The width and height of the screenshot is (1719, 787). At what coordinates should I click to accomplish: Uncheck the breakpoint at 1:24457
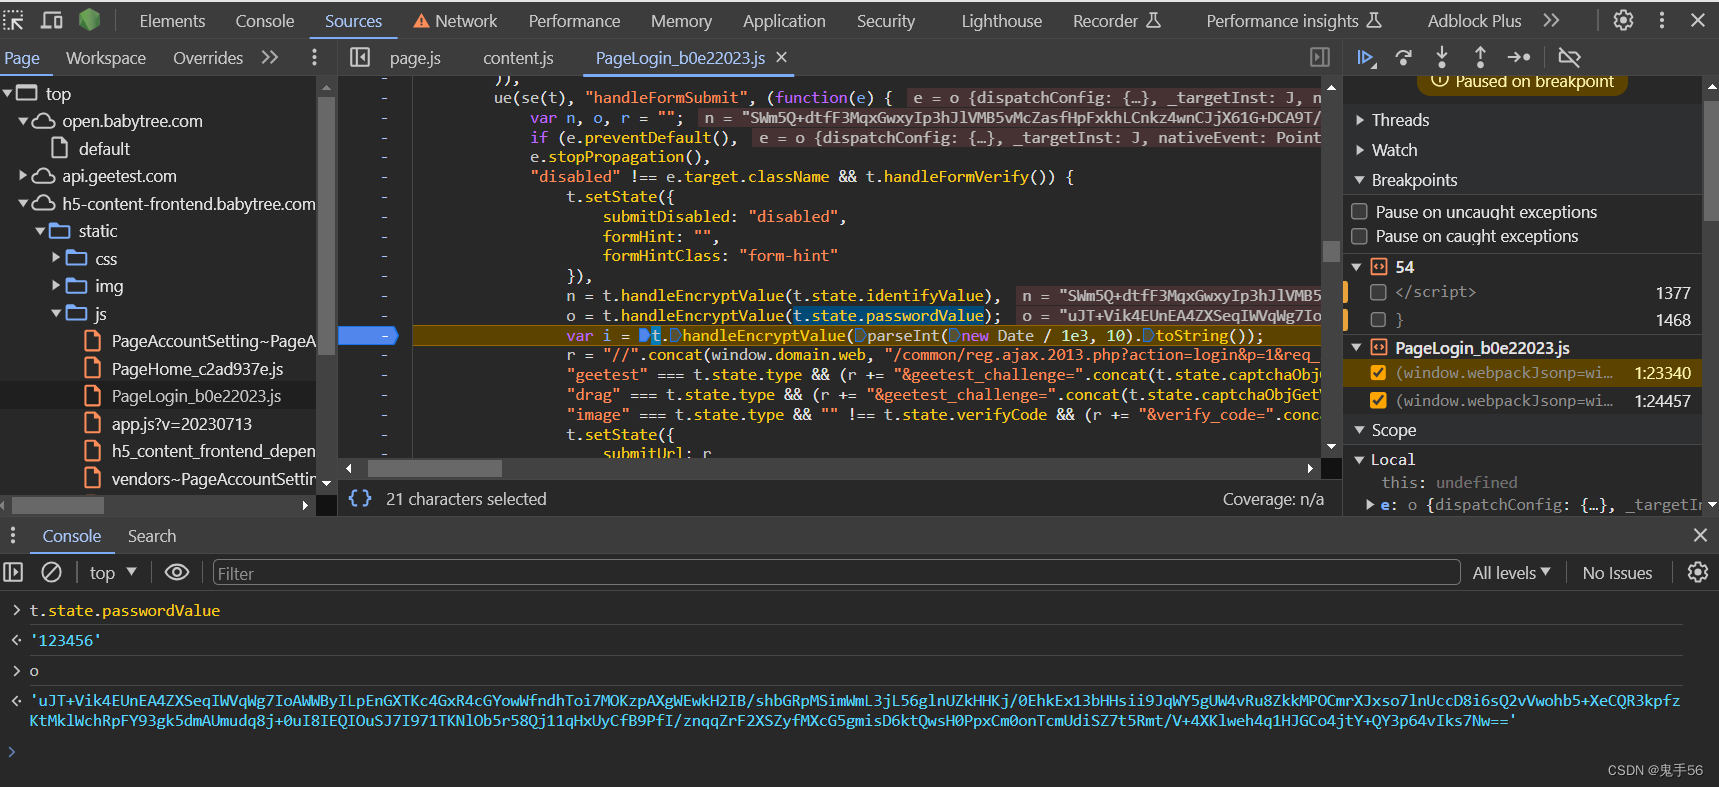[x=1378, y=401]
